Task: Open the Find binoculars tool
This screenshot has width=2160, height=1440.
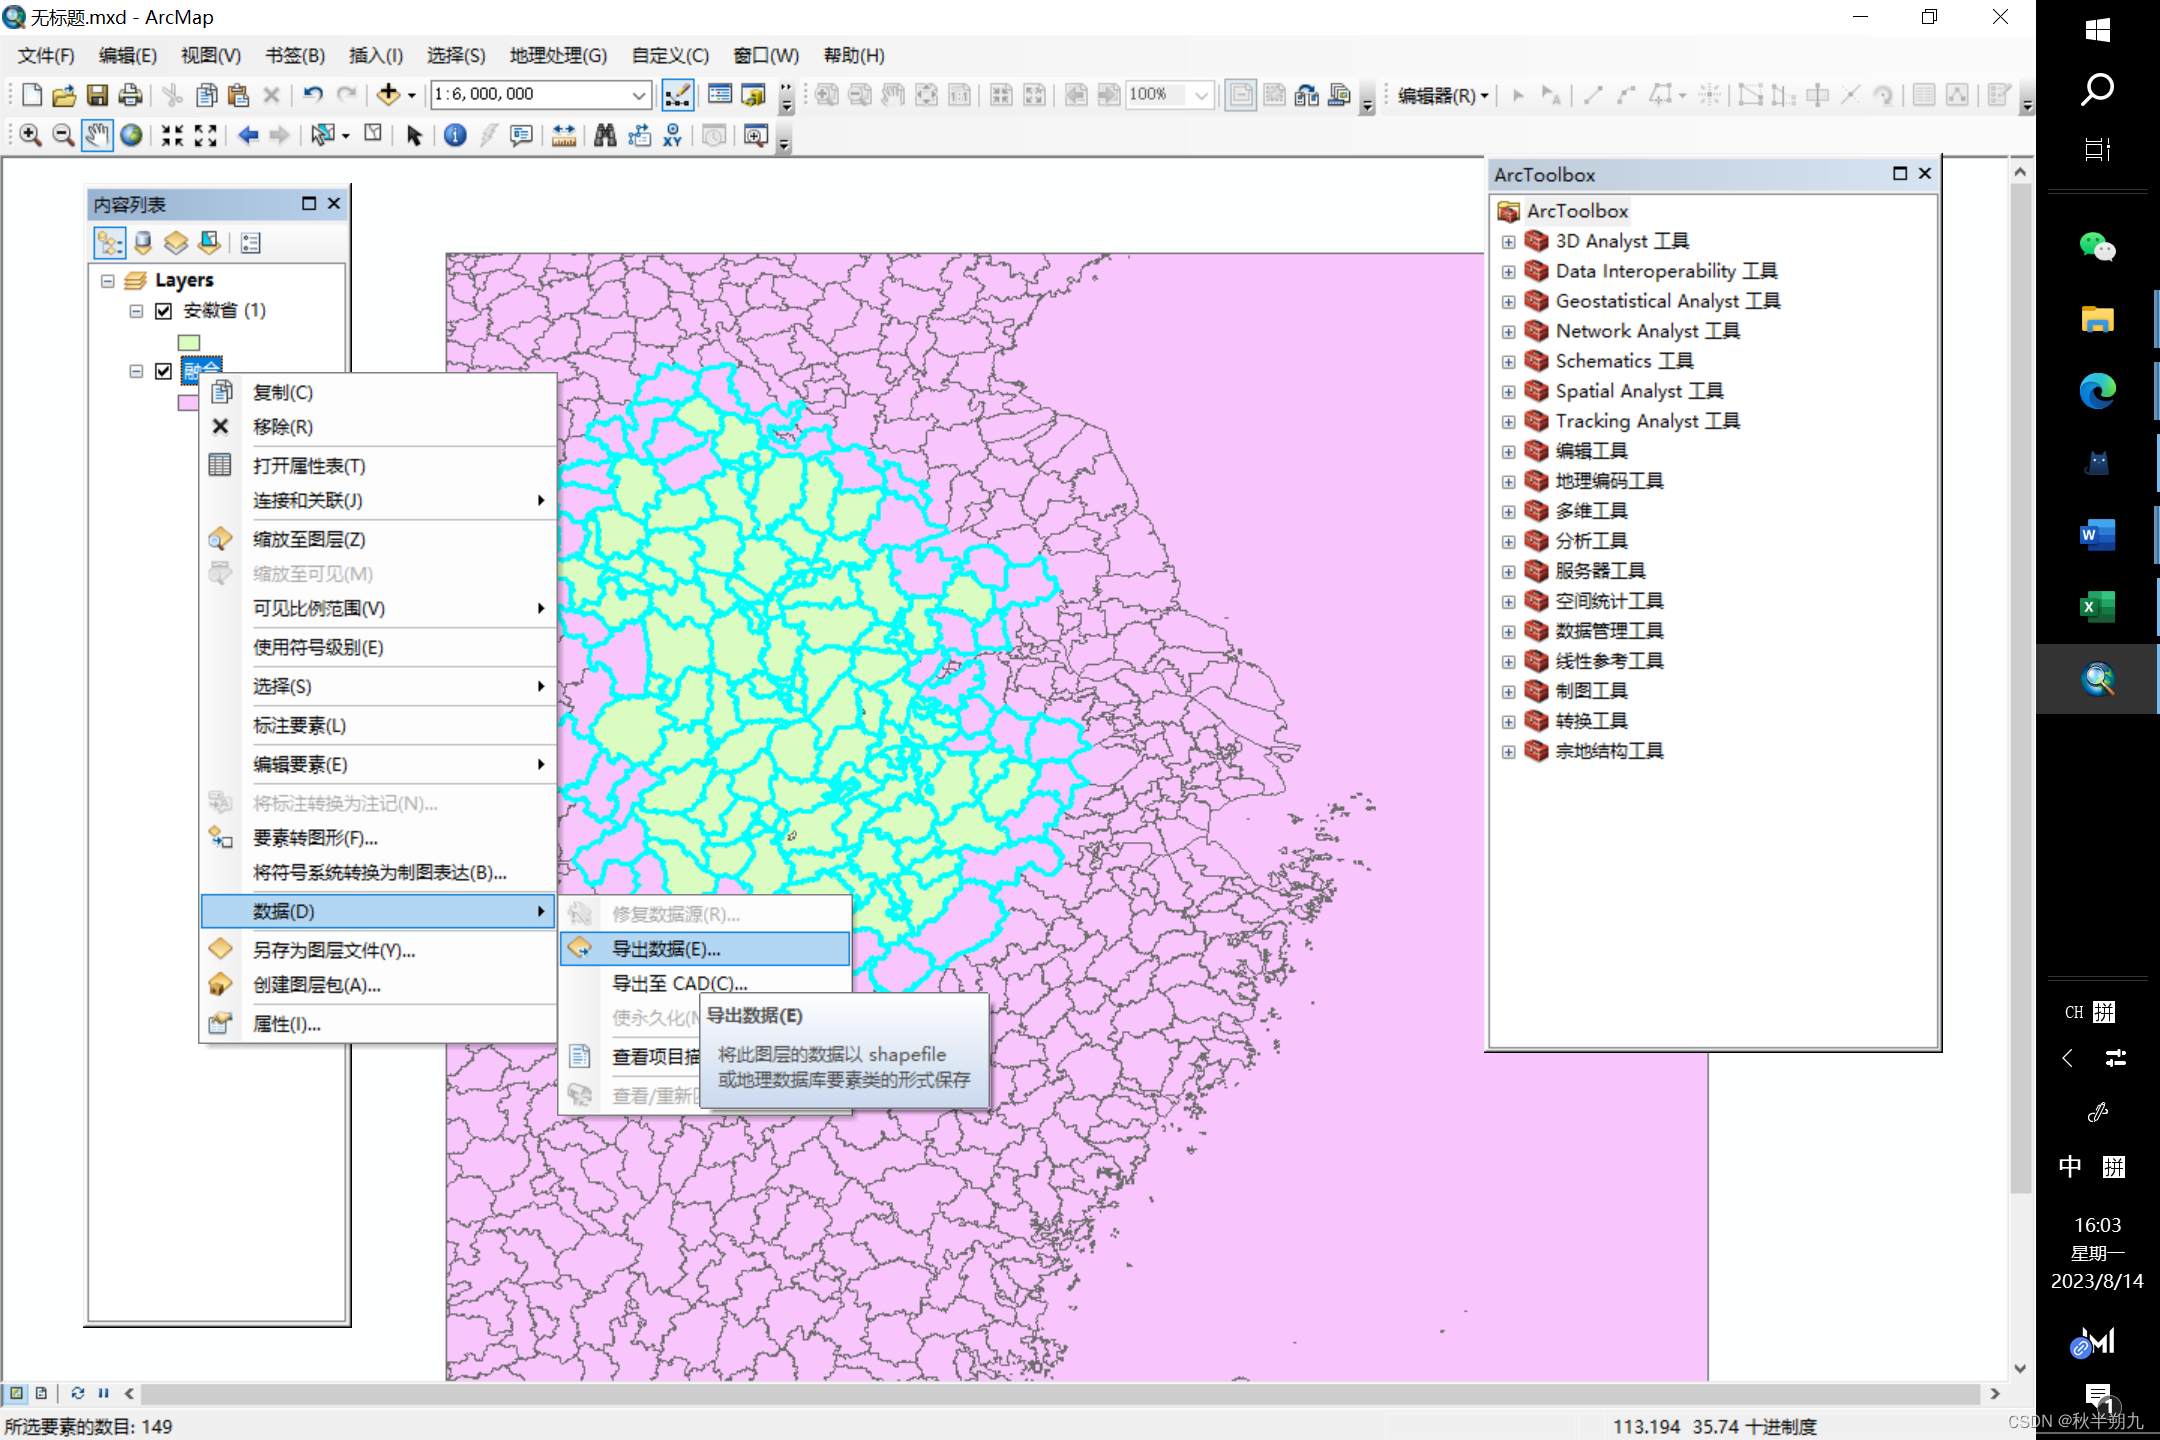Action: tap(605, 135)
